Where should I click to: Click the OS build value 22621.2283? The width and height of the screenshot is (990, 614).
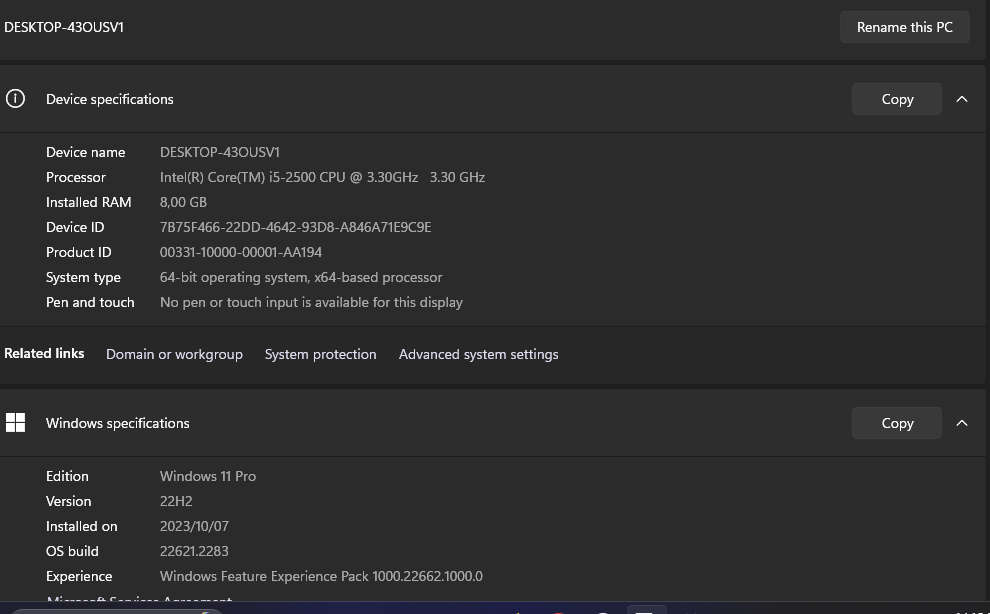tap(194, 551)
